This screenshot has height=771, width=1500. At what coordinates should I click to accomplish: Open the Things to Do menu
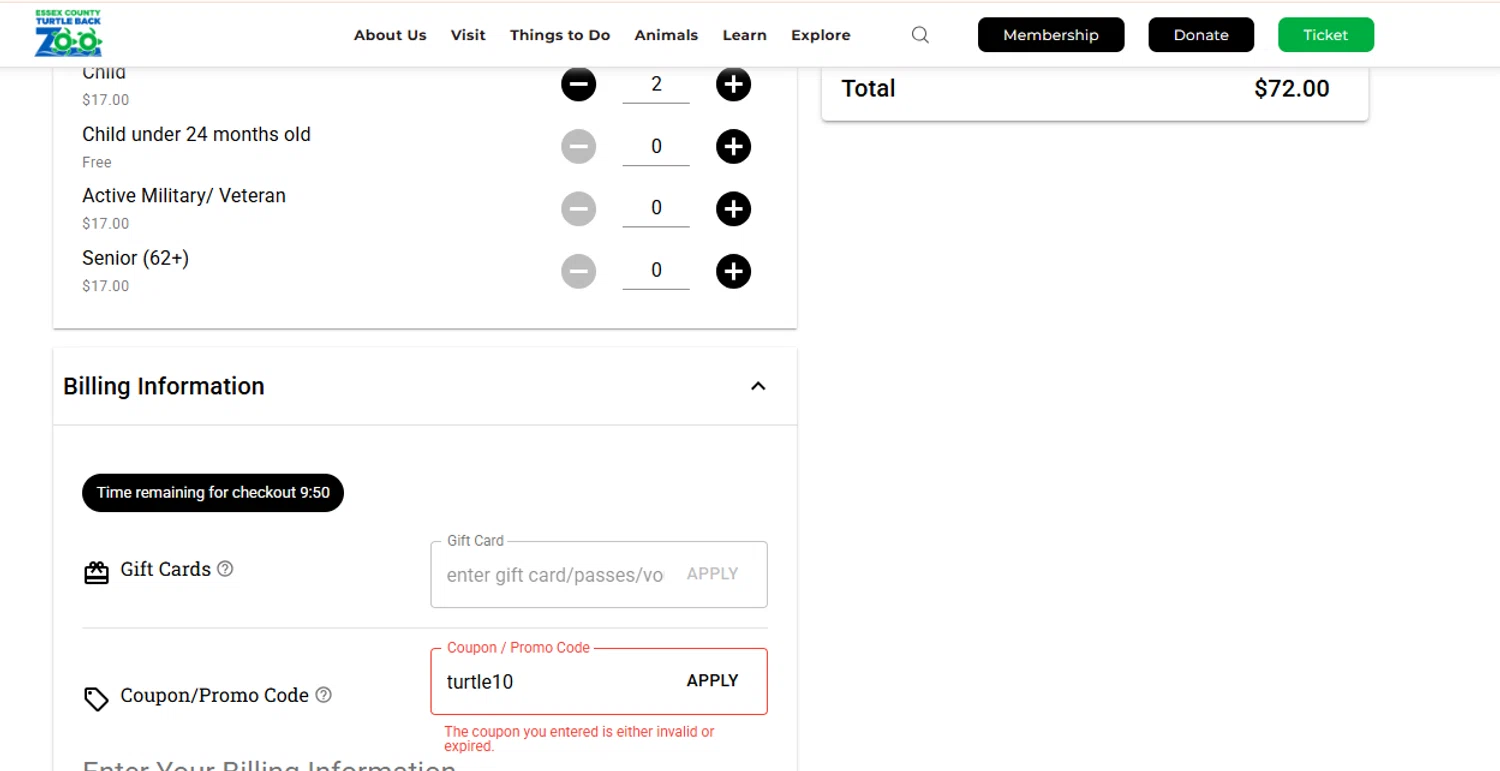pyautogui.click(x=560, y=35)
